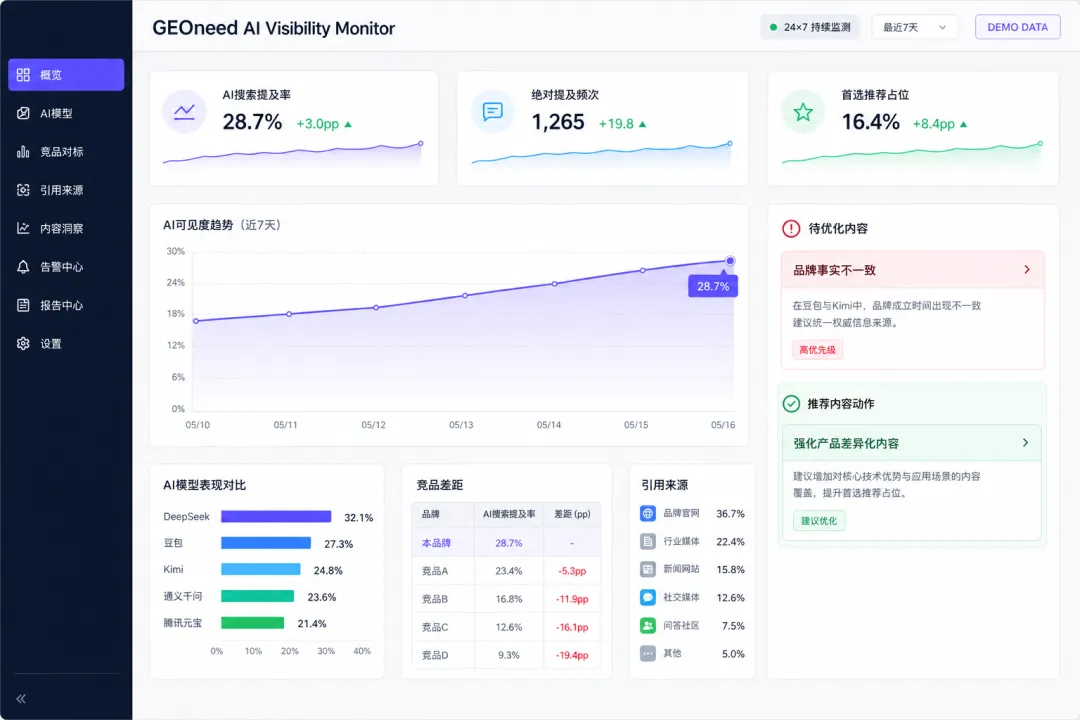This screenshot has width=1080, height=720.
Task: Expand the 强化产品差异化内容 item chevron
Action: click(x=1026, y=443)
